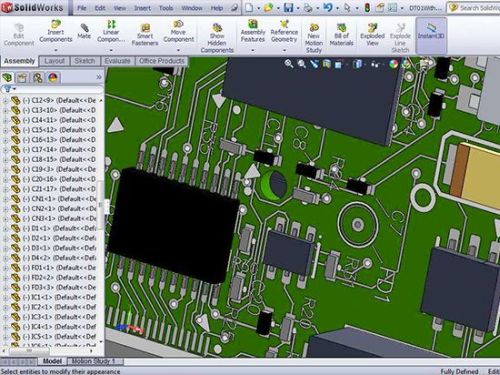This screenshot has height=375, width=500.
Task: Open the Tools menu
Action: coord(166,8)
